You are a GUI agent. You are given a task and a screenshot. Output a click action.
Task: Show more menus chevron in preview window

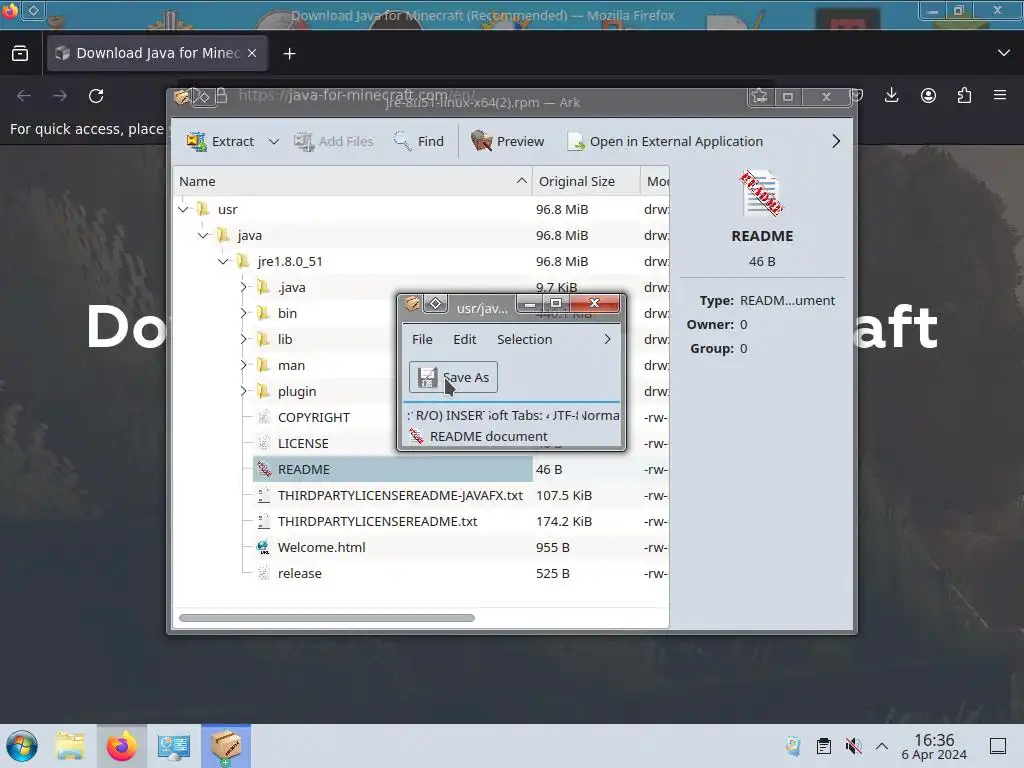607,339
